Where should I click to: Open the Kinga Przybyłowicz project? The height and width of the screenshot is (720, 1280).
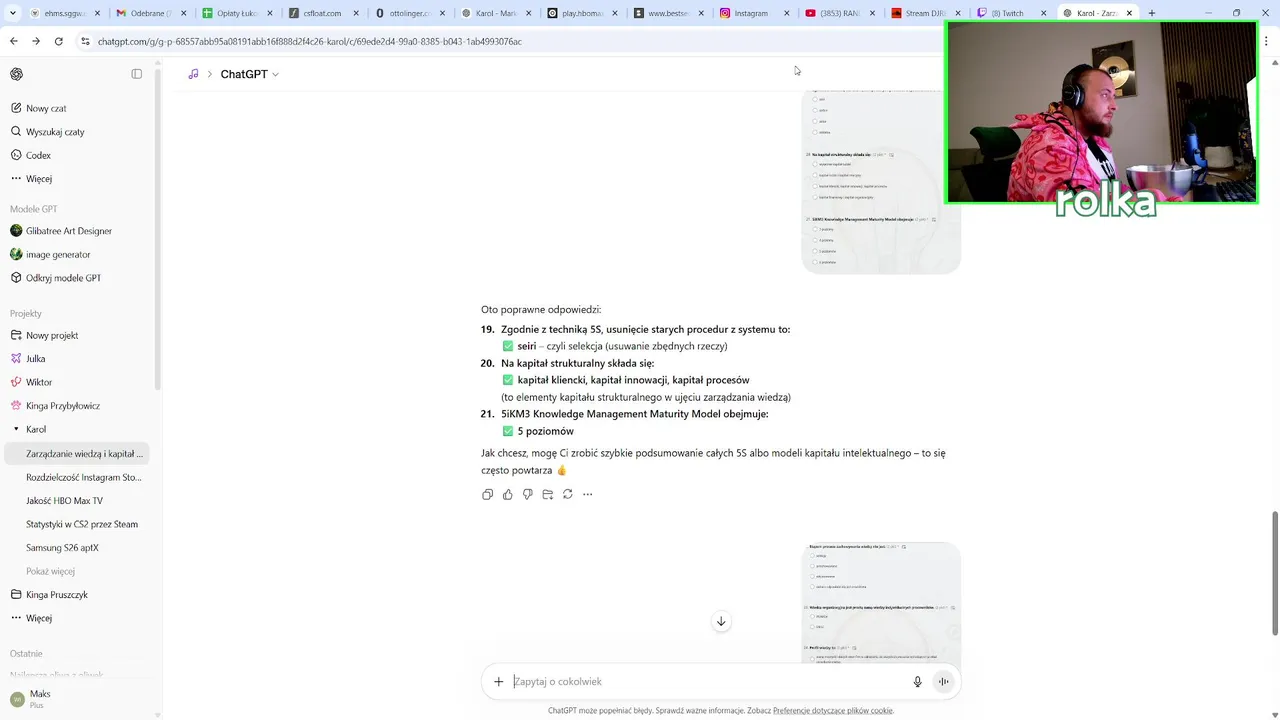(75, 406)
